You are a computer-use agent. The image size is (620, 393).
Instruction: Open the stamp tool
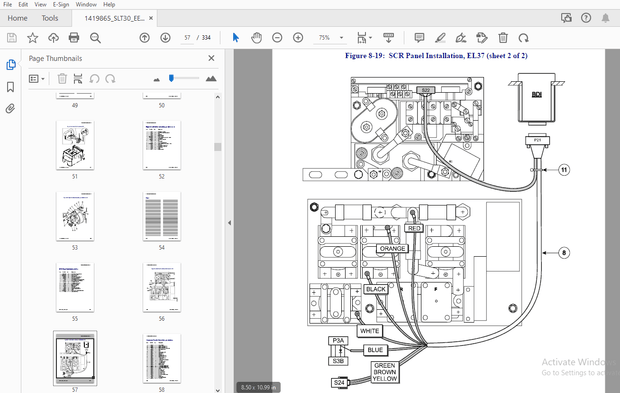(482, 38)
